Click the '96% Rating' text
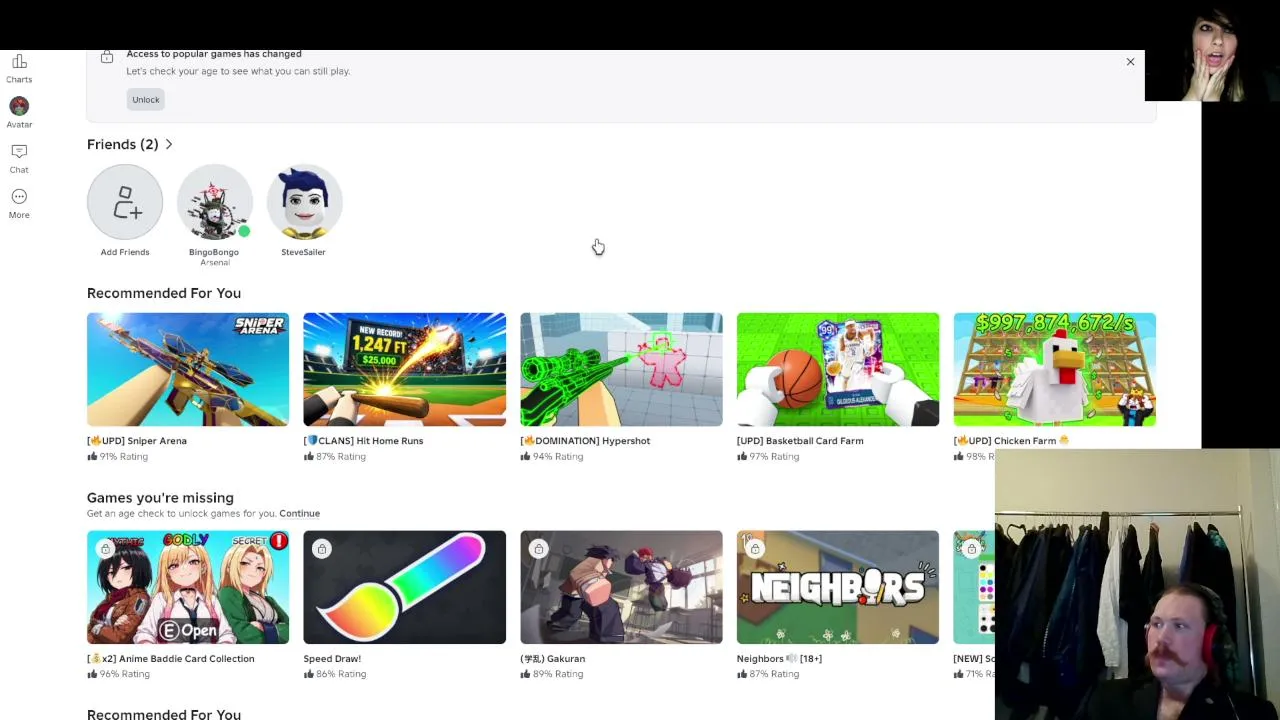 click(x=125, y=674)
